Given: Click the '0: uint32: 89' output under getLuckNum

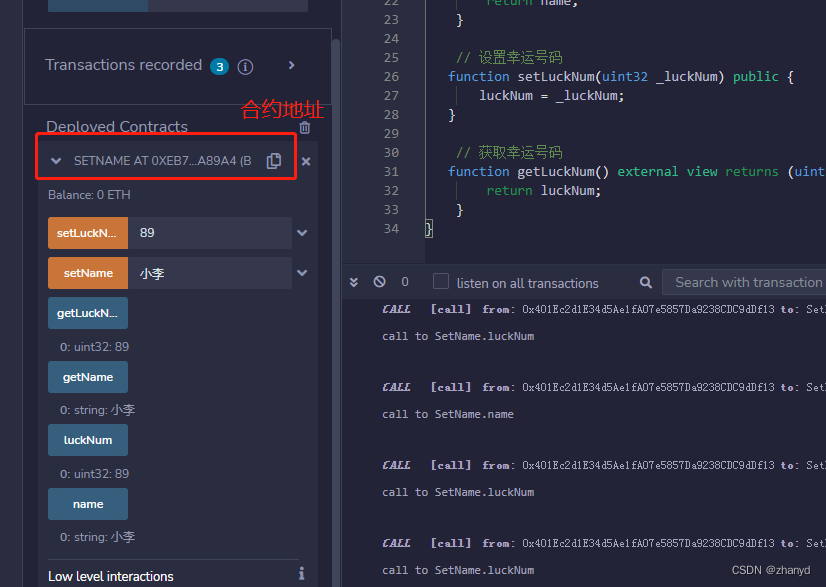Looking at the screenshot, I should [94, 347].
